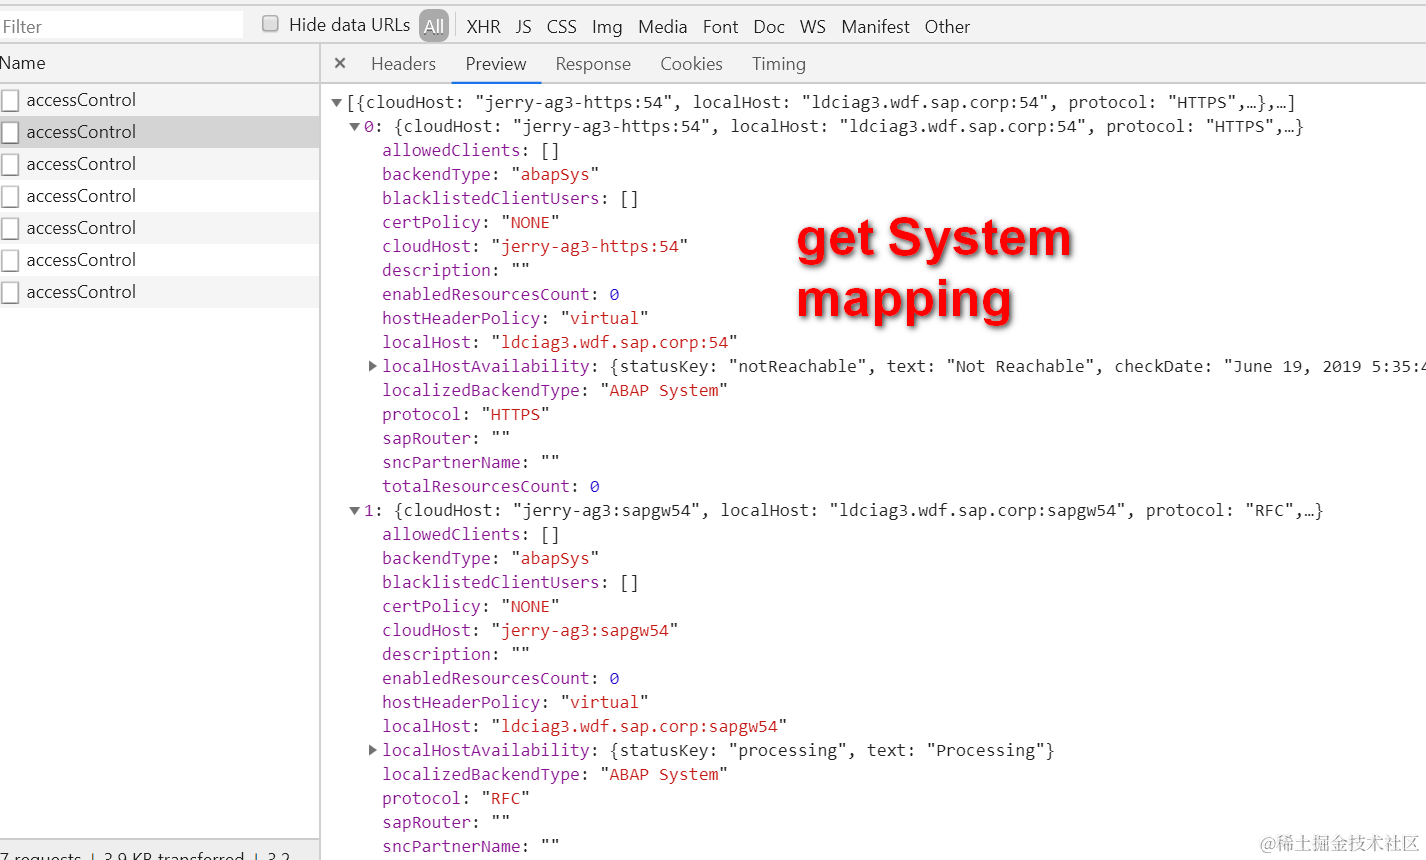
Task: Filter requests by Manifest type
Action: (x=876, y=27)
